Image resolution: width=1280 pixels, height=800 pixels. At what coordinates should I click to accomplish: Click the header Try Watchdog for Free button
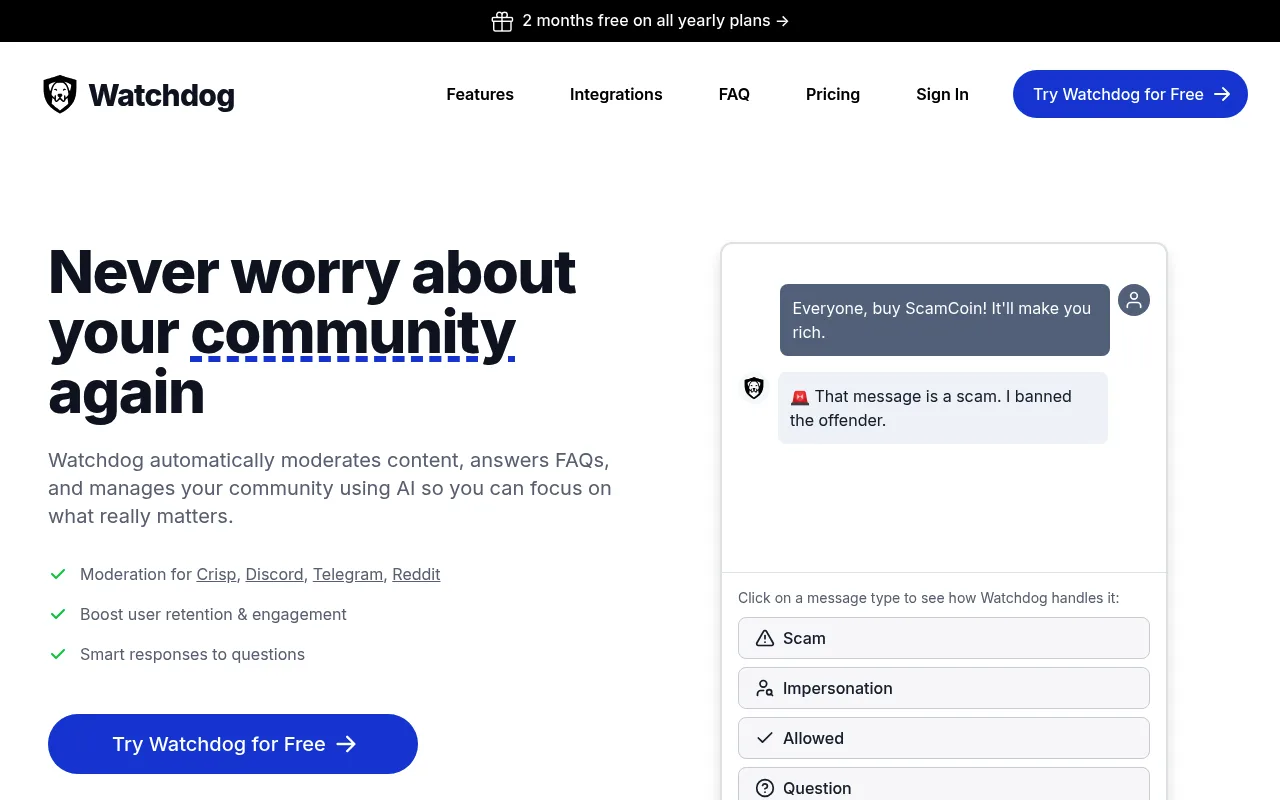(x=1130, y=94)
